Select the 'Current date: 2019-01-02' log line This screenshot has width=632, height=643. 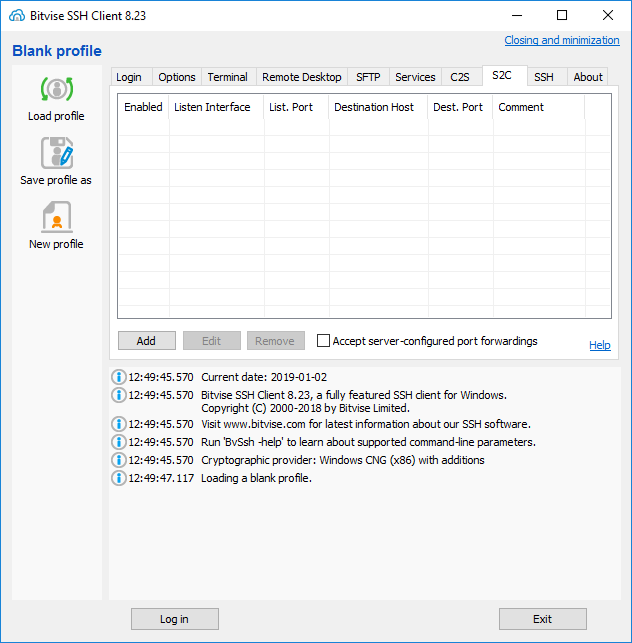click(x=264, y=377)
